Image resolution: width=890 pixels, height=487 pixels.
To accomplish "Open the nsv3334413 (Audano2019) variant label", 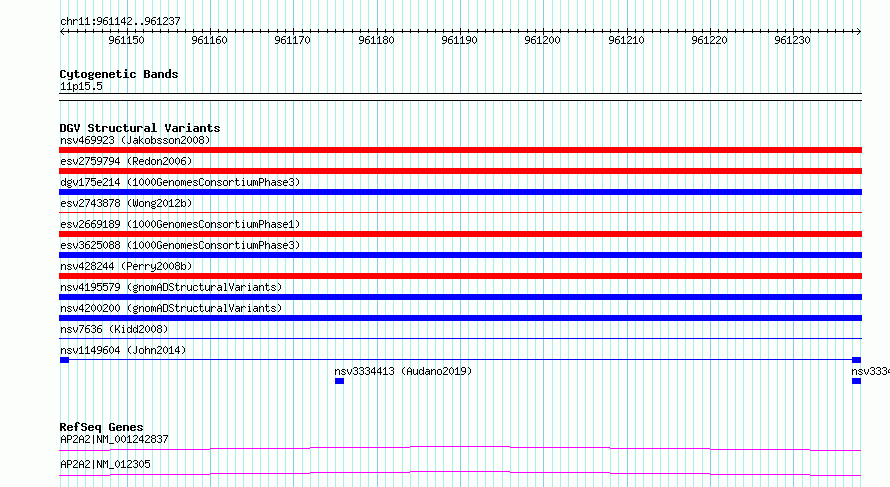I will pyautogui.click(x=403, y=371).
